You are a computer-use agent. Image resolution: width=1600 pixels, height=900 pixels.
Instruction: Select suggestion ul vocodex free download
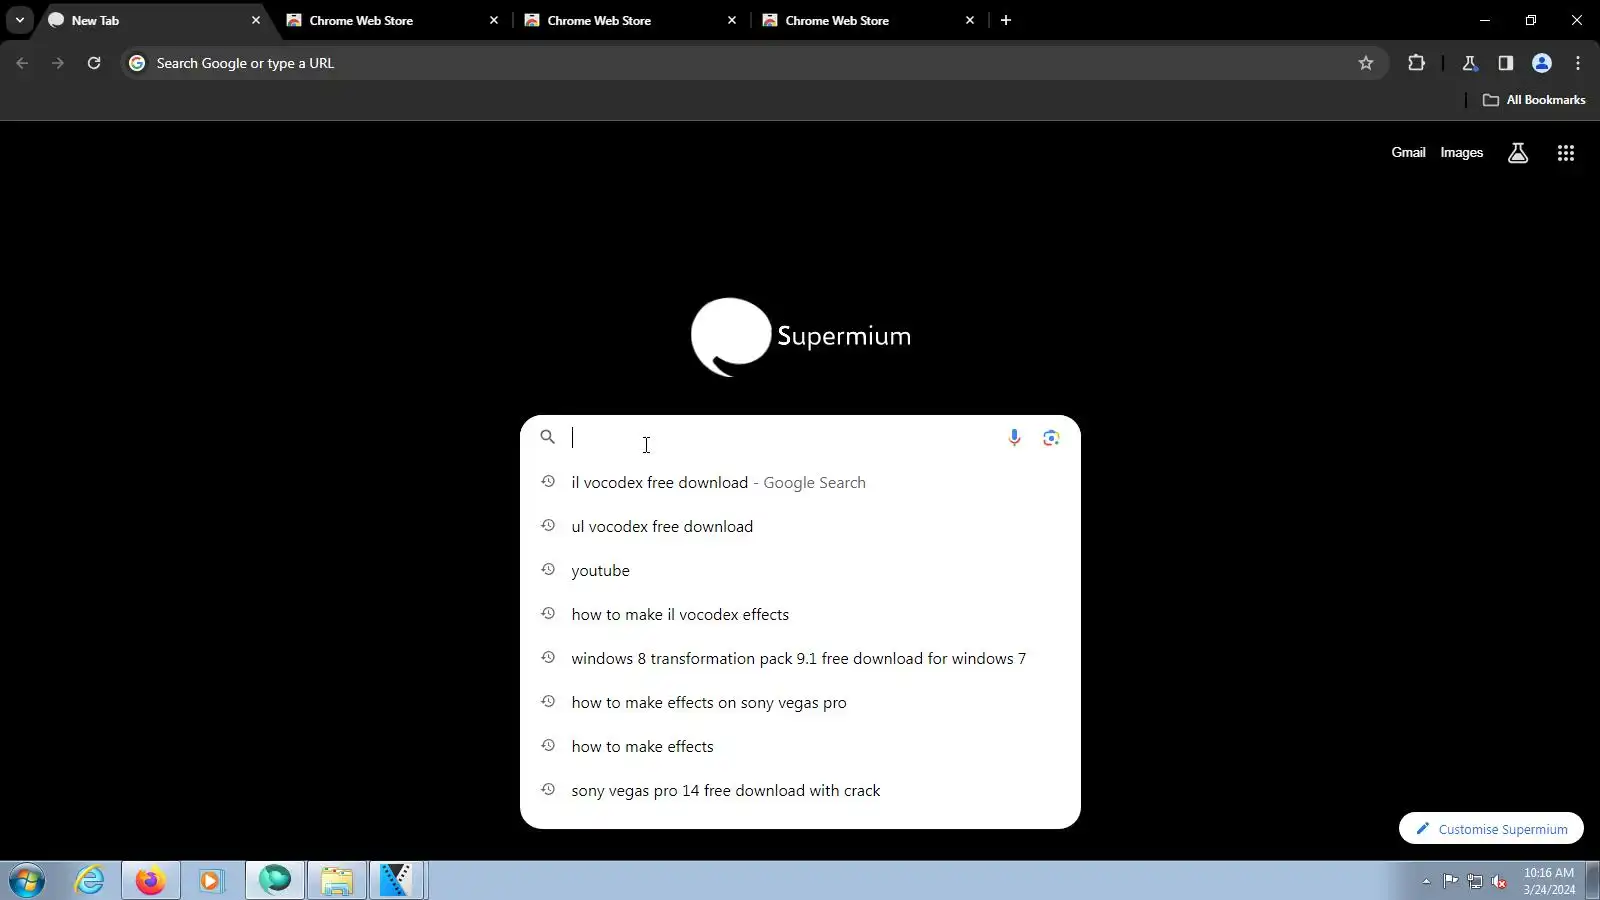[x=800, y=526]
